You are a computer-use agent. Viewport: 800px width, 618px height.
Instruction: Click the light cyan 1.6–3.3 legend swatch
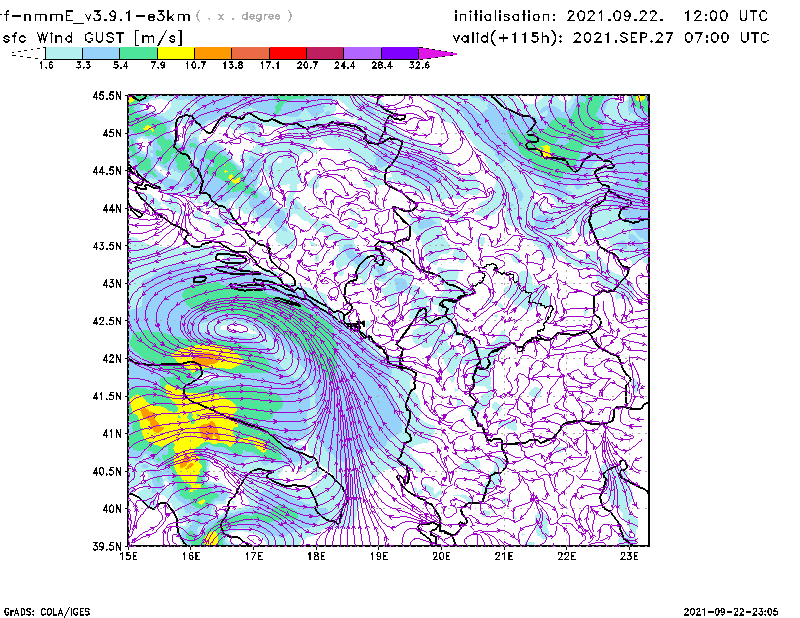click(64, 53)
